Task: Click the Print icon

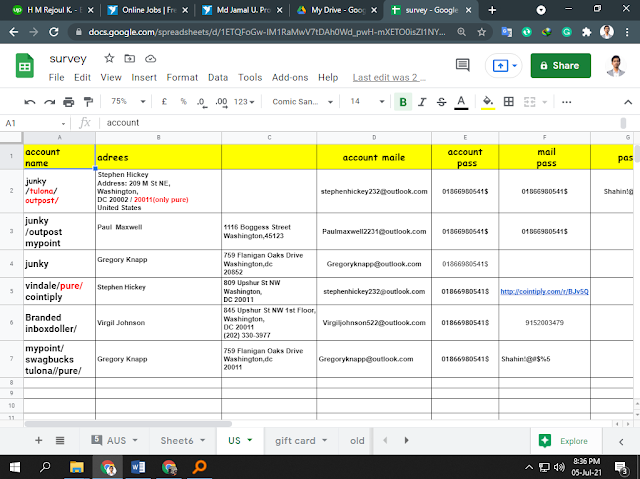Action: pyautogui.click(x=69, y=102)
